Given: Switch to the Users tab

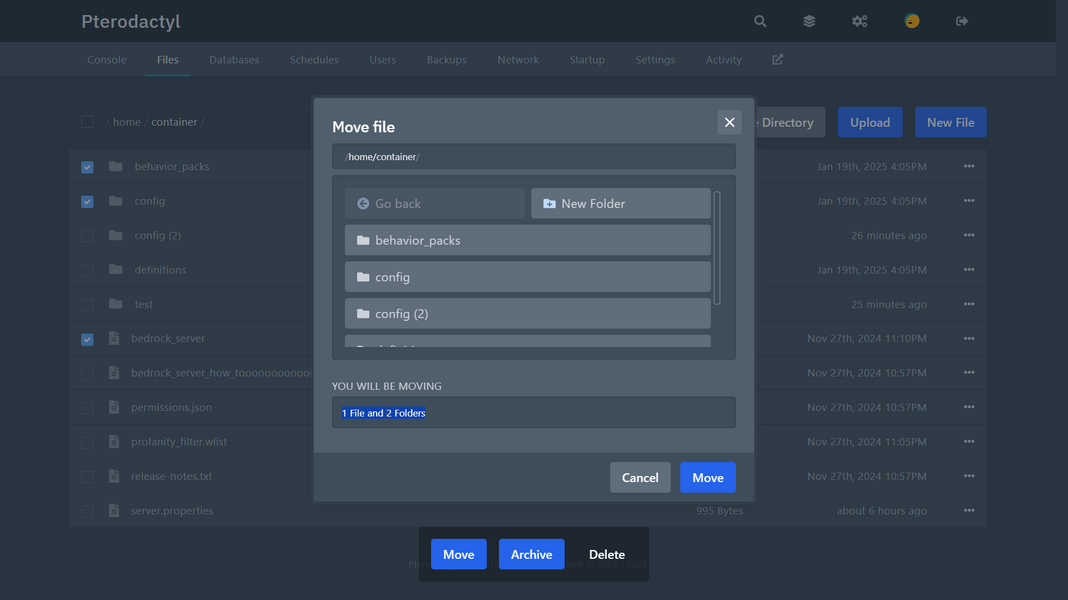Looking at the screenshot, I should coord(383,59).
